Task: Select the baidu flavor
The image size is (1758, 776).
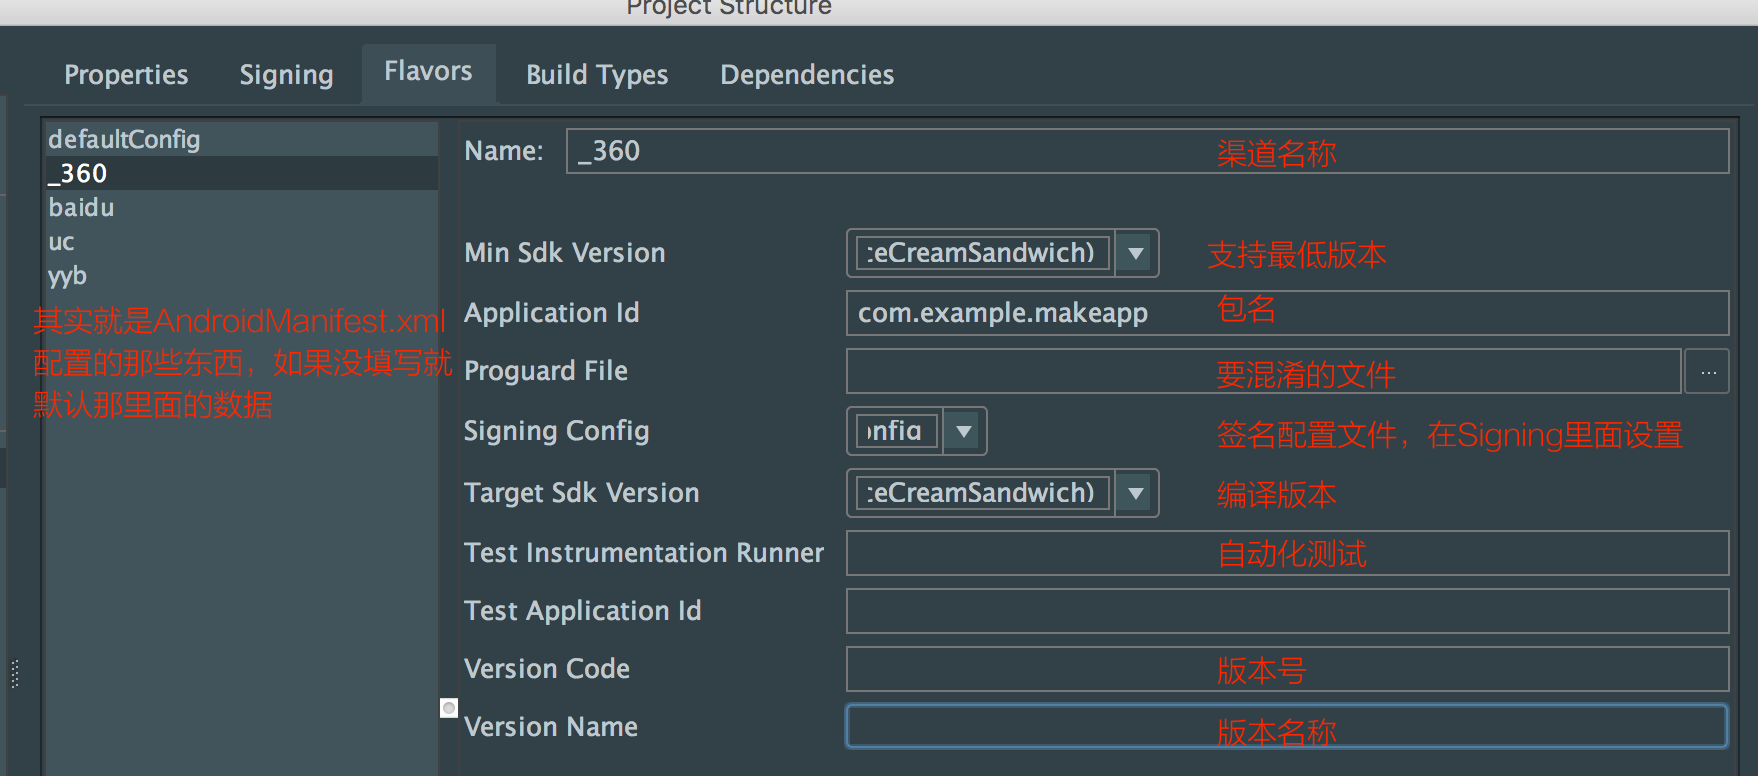Action: (x=81, y=207)
